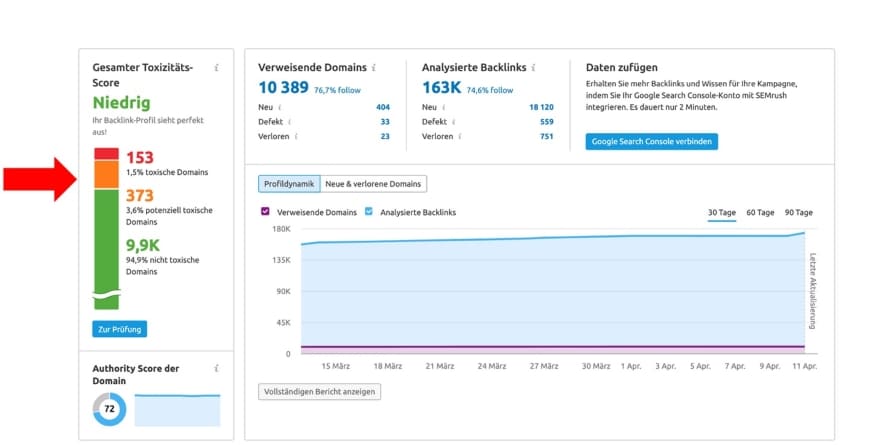Click the 9,9K non-toxic domains number
This screenshot has width=888, height=445.
[143, 245]
